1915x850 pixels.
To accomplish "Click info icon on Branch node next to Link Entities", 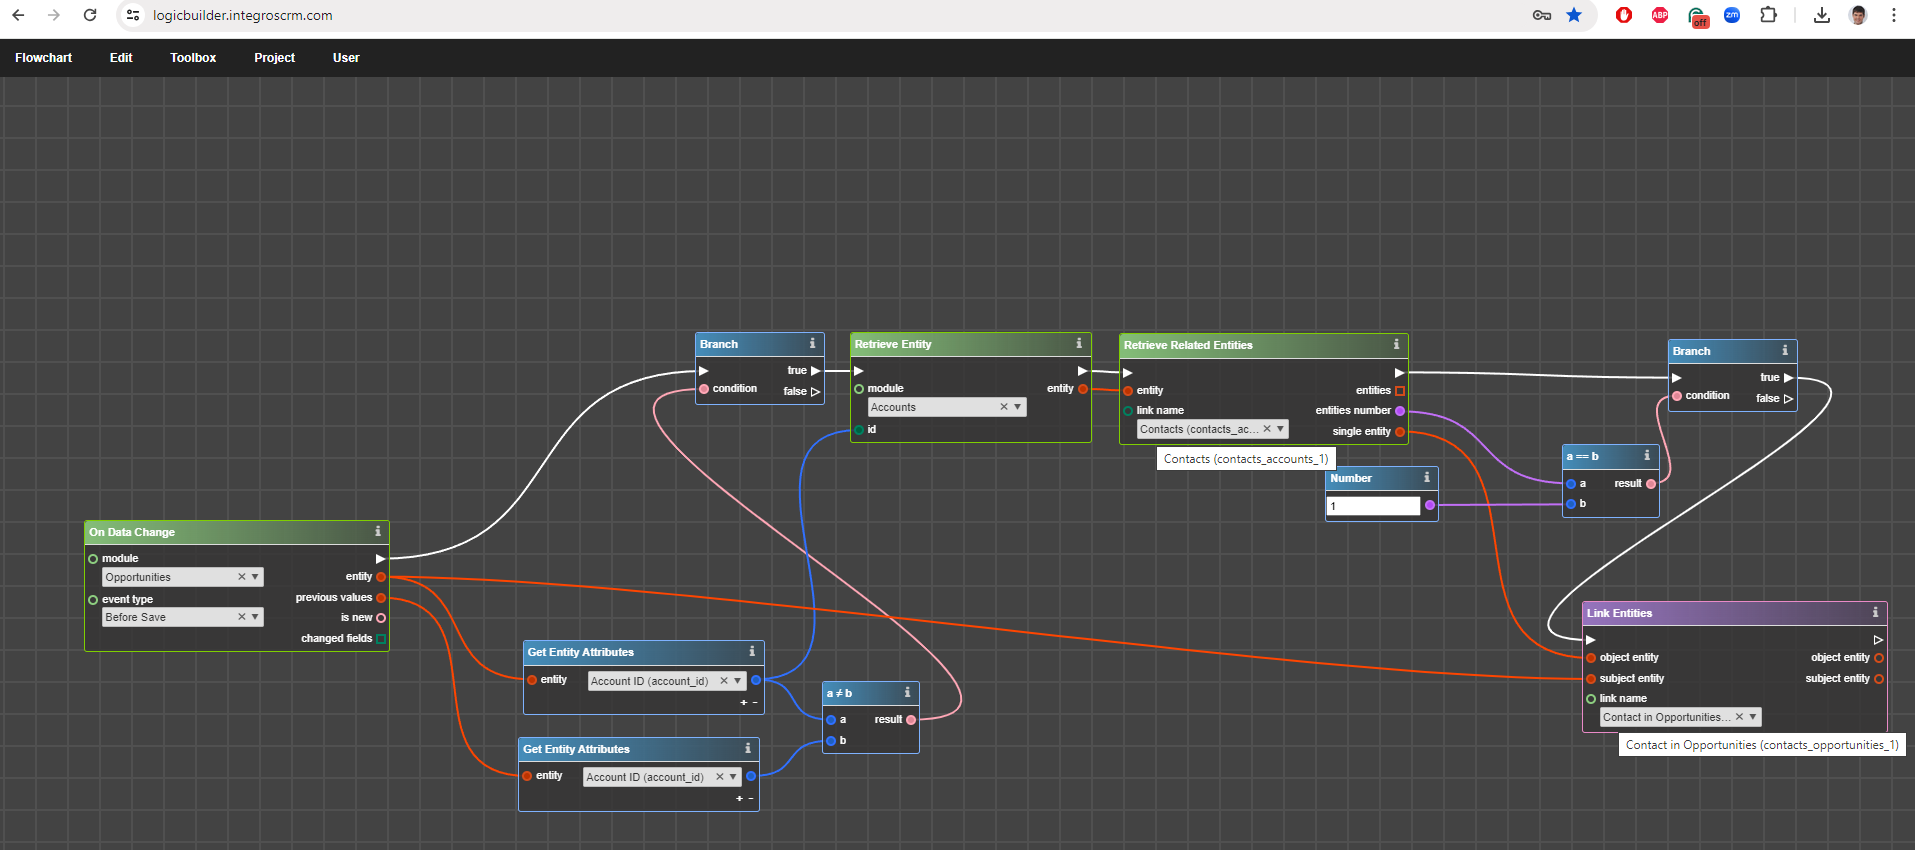I will pyautogui.click(x=1785, y=350).
